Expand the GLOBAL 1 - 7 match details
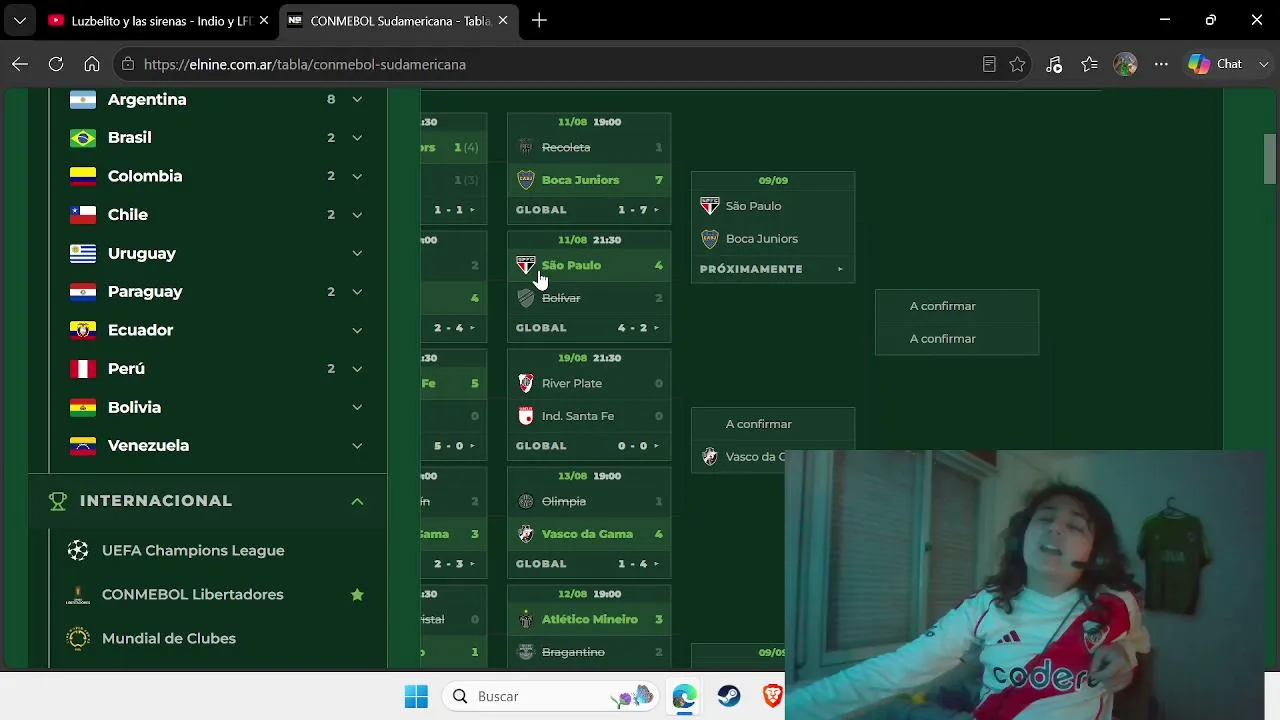Screen dimensions: 1280x720 589,210
